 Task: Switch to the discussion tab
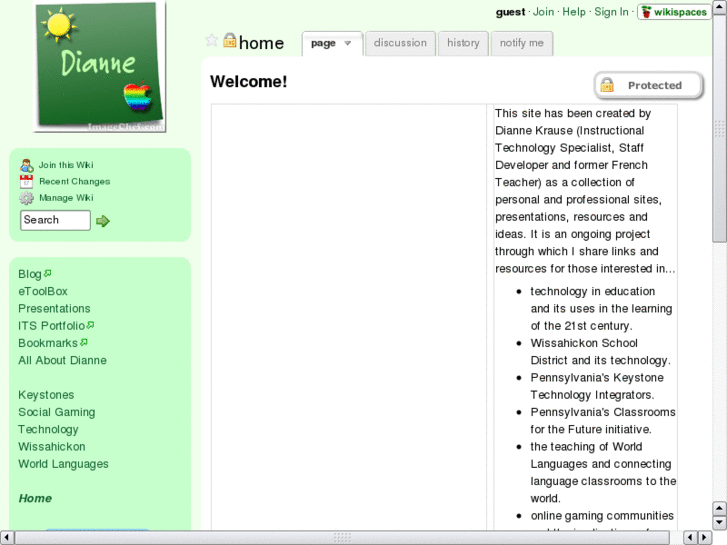[x=400, y=43]
